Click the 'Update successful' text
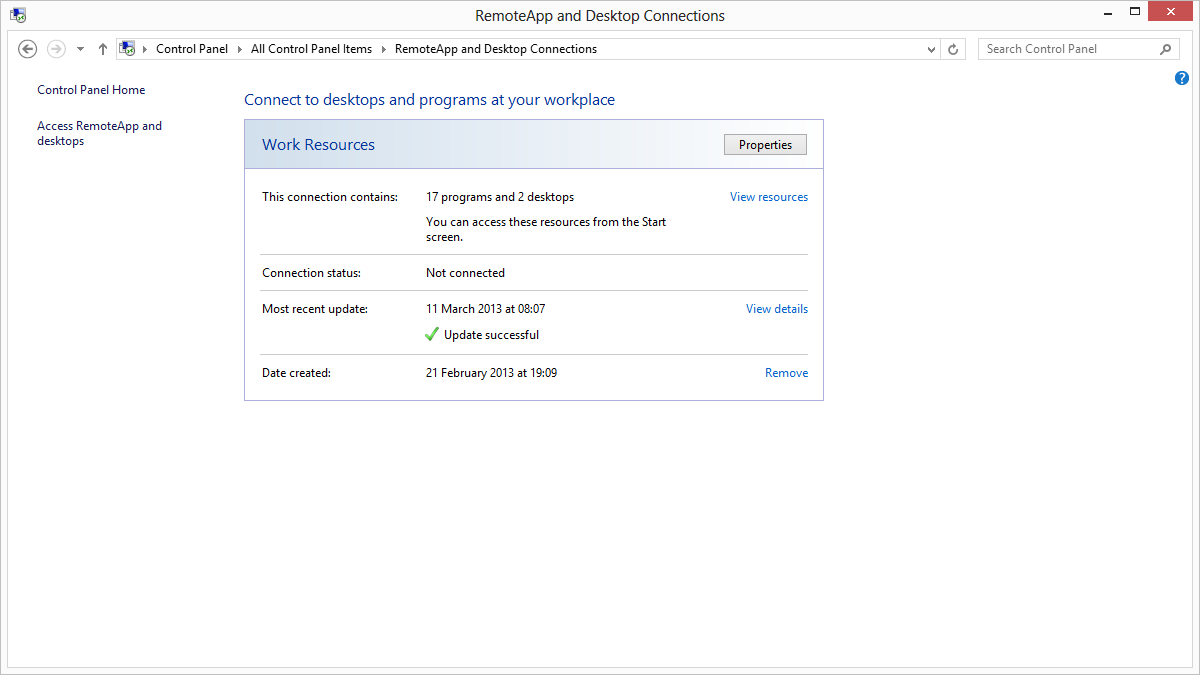1200x675 pixels. pos(491,335)
